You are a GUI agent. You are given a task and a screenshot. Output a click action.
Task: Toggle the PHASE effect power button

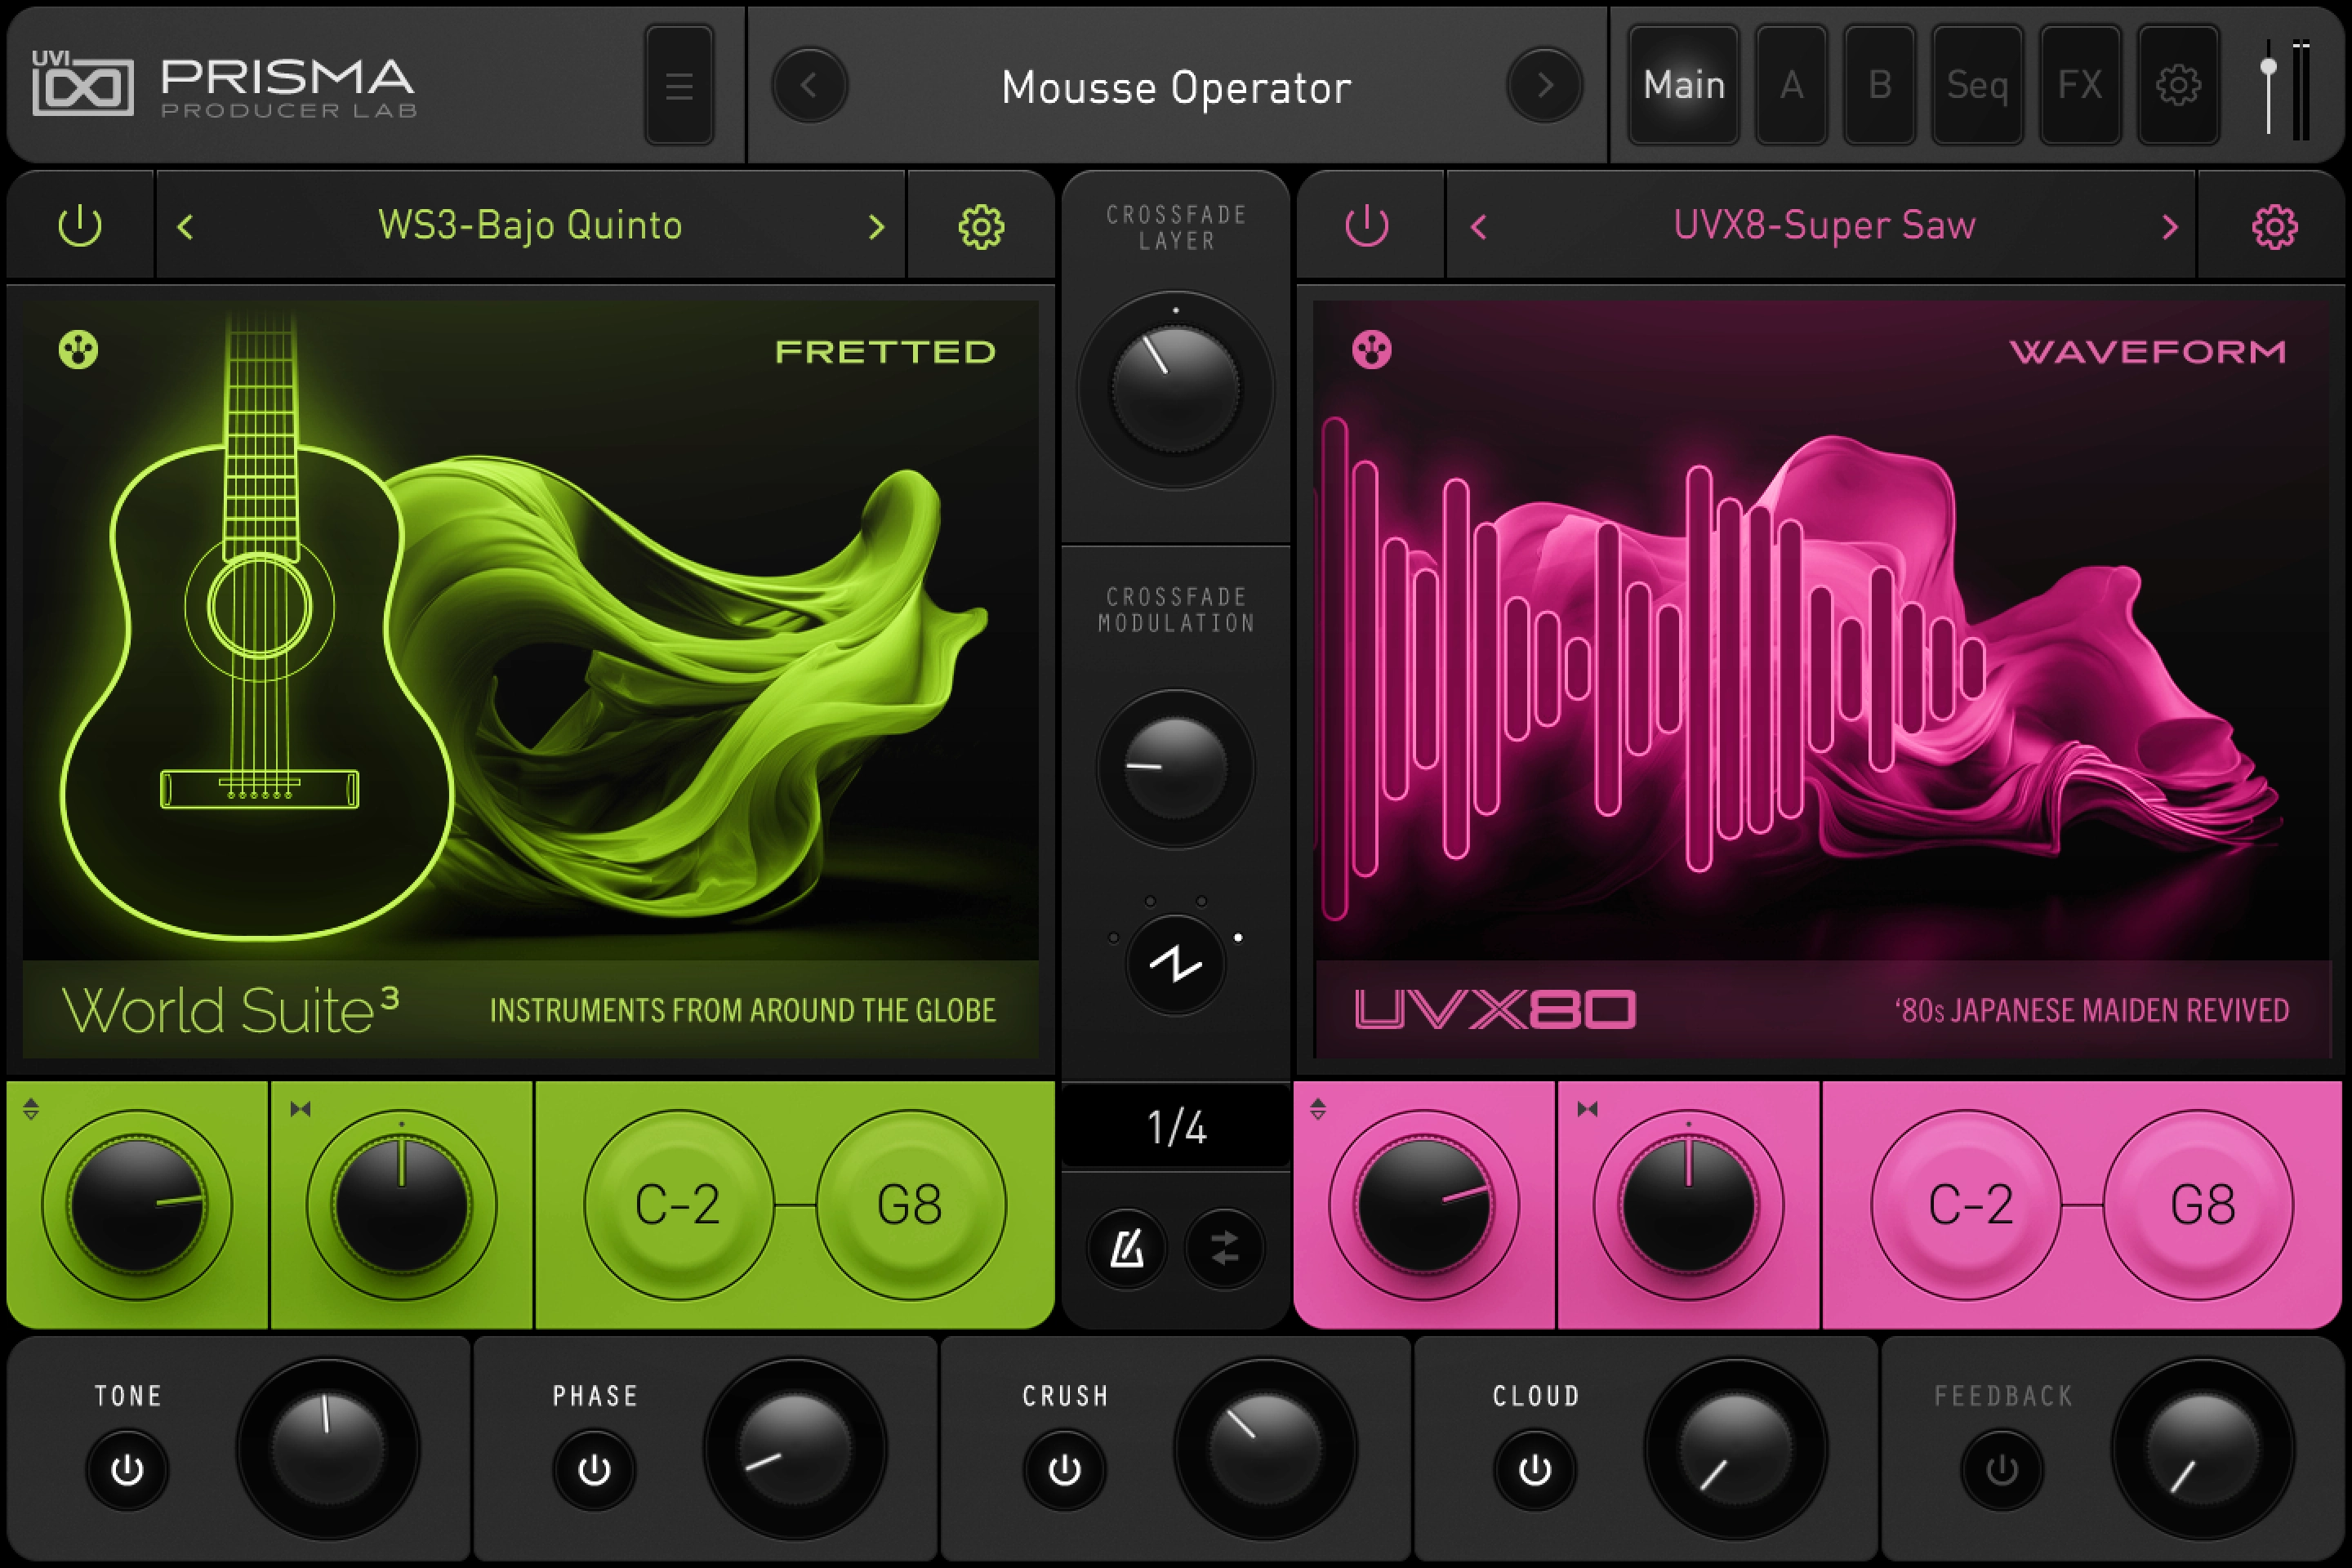tap(594, 1470)
